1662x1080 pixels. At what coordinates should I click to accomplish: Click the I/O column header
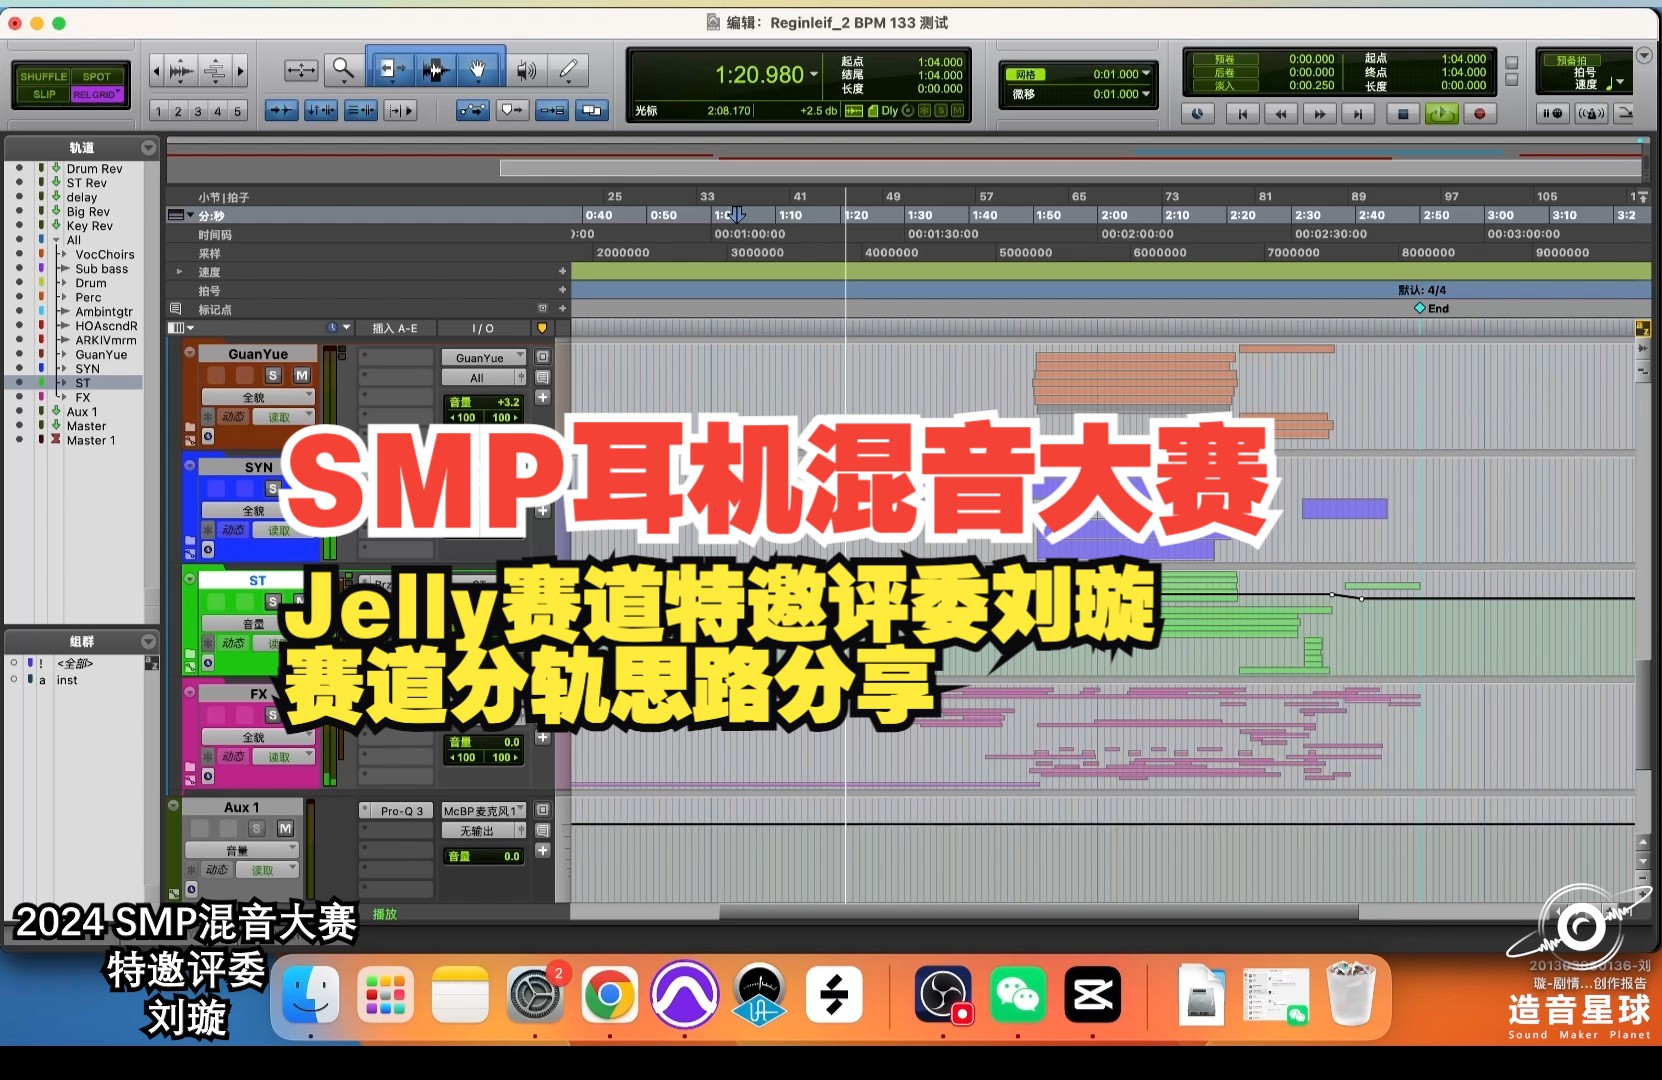[x=483, y=328]
